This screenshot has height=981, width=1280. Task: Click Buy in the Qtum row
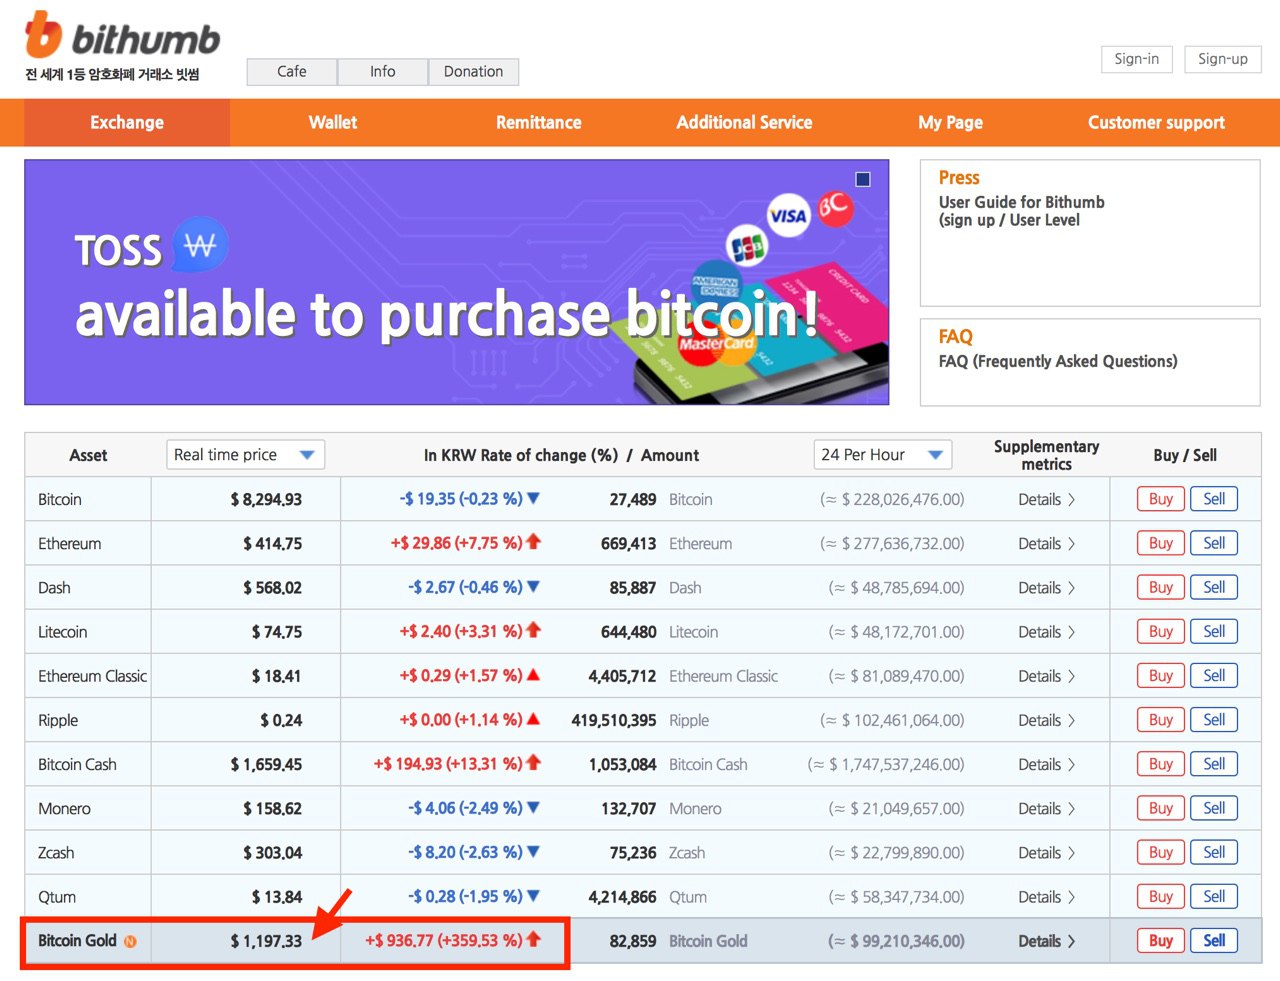pyautogui.click(x=1161, y=896)
